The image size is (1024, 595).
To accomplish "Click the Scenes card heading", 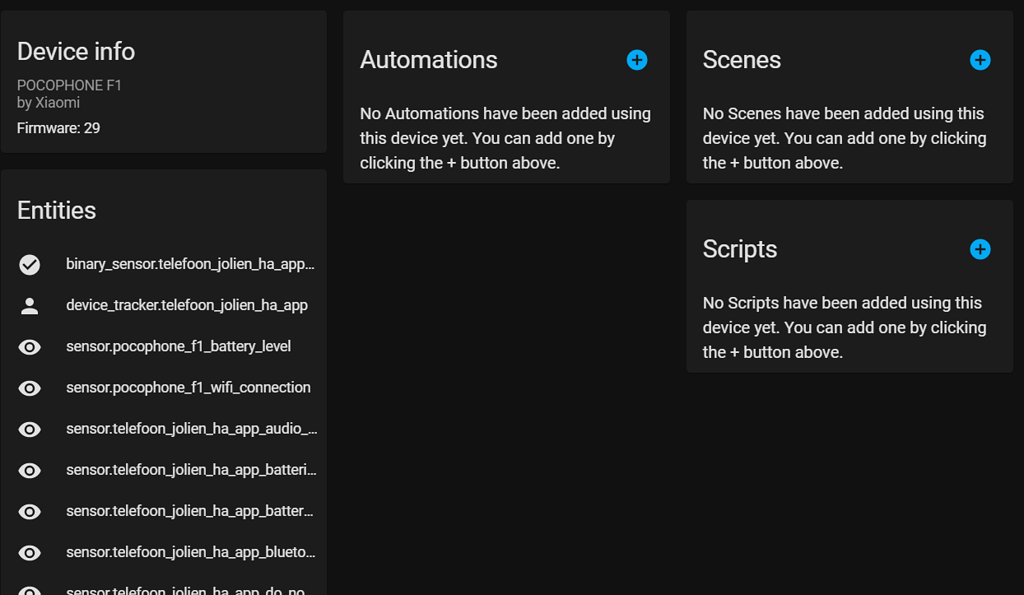I will pyautogui.click(x=741, y=60).
